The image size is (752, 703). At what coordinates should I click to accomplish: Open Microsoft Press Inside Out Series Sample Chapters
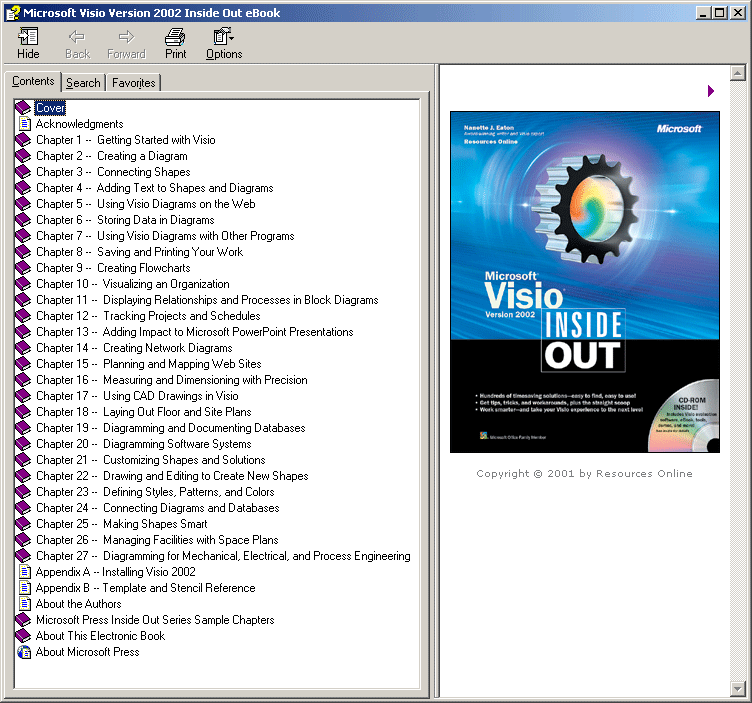pos(155,620)
